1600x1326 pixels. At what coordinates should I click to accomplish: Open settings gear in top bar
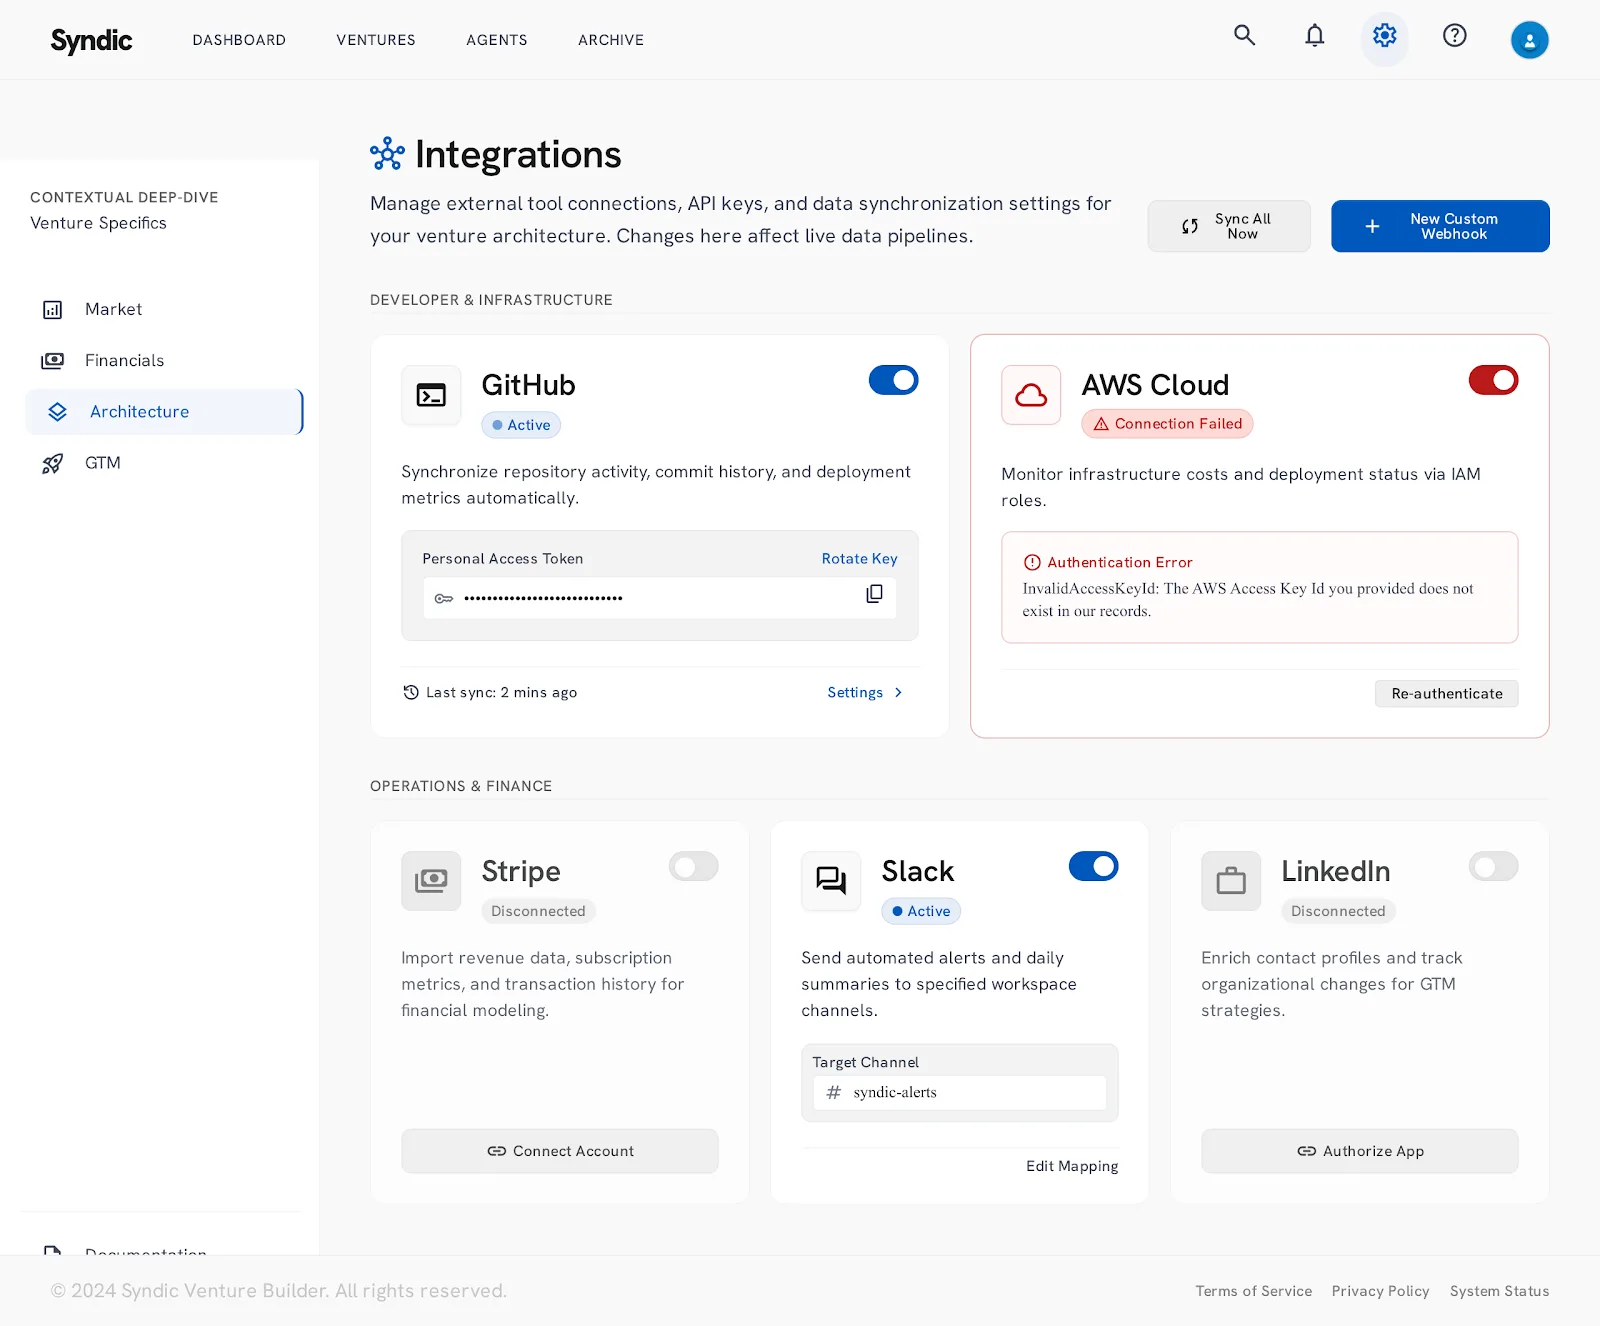[1385, 36]
